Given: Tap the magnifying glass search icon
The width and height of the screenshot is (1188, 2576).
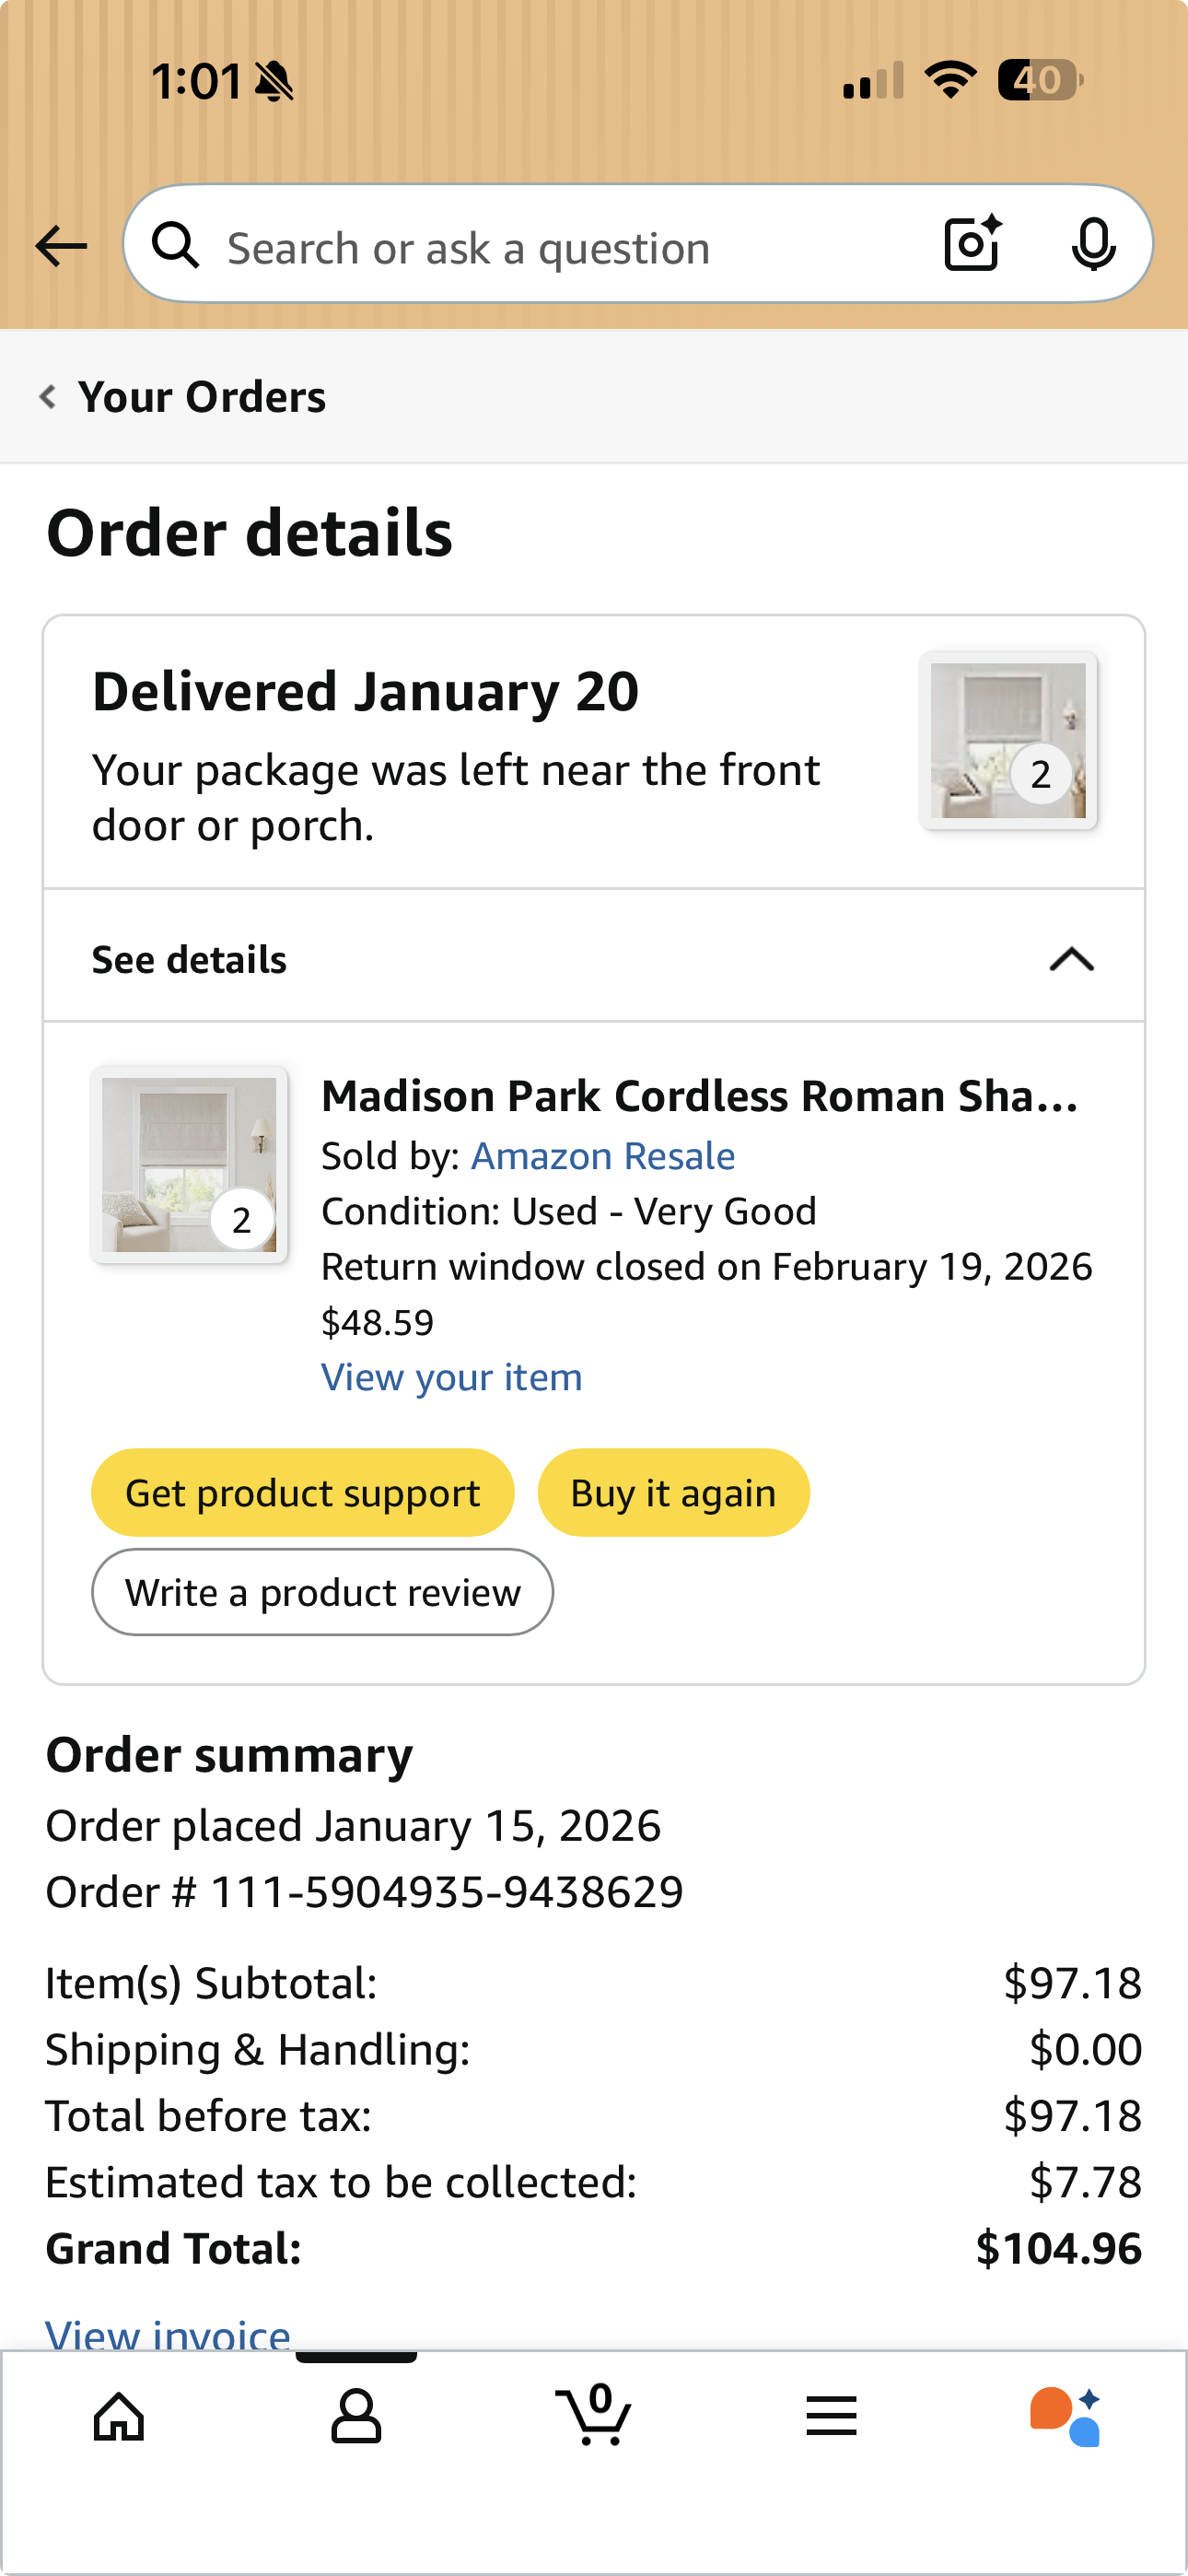Looking at the screenshot, I should [176, 245].
